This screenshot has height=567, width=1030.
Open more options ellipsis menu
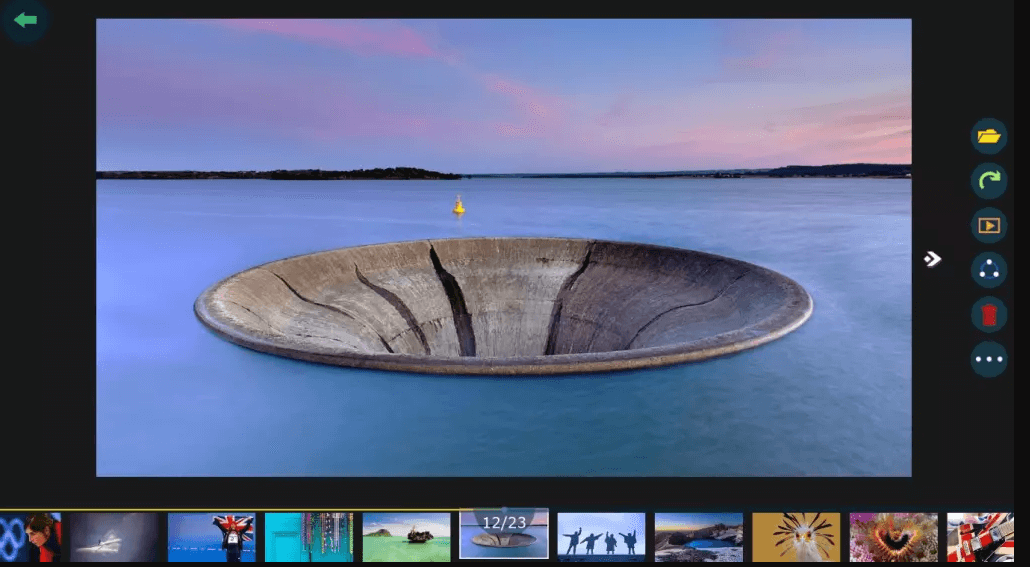point(988,359)
